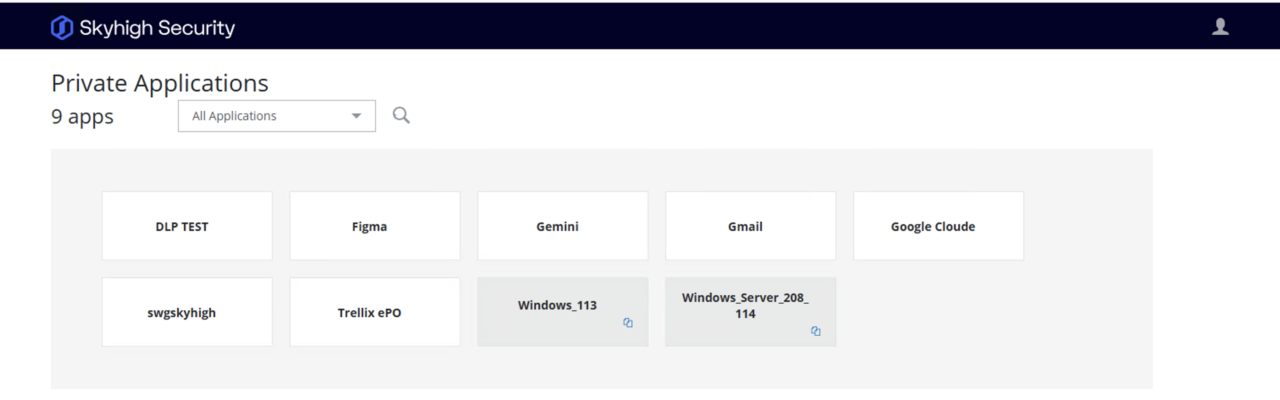Click the Skyhigh Security shield logo icon
Viewport: 1280px width, 400px height.
[62, 28]
